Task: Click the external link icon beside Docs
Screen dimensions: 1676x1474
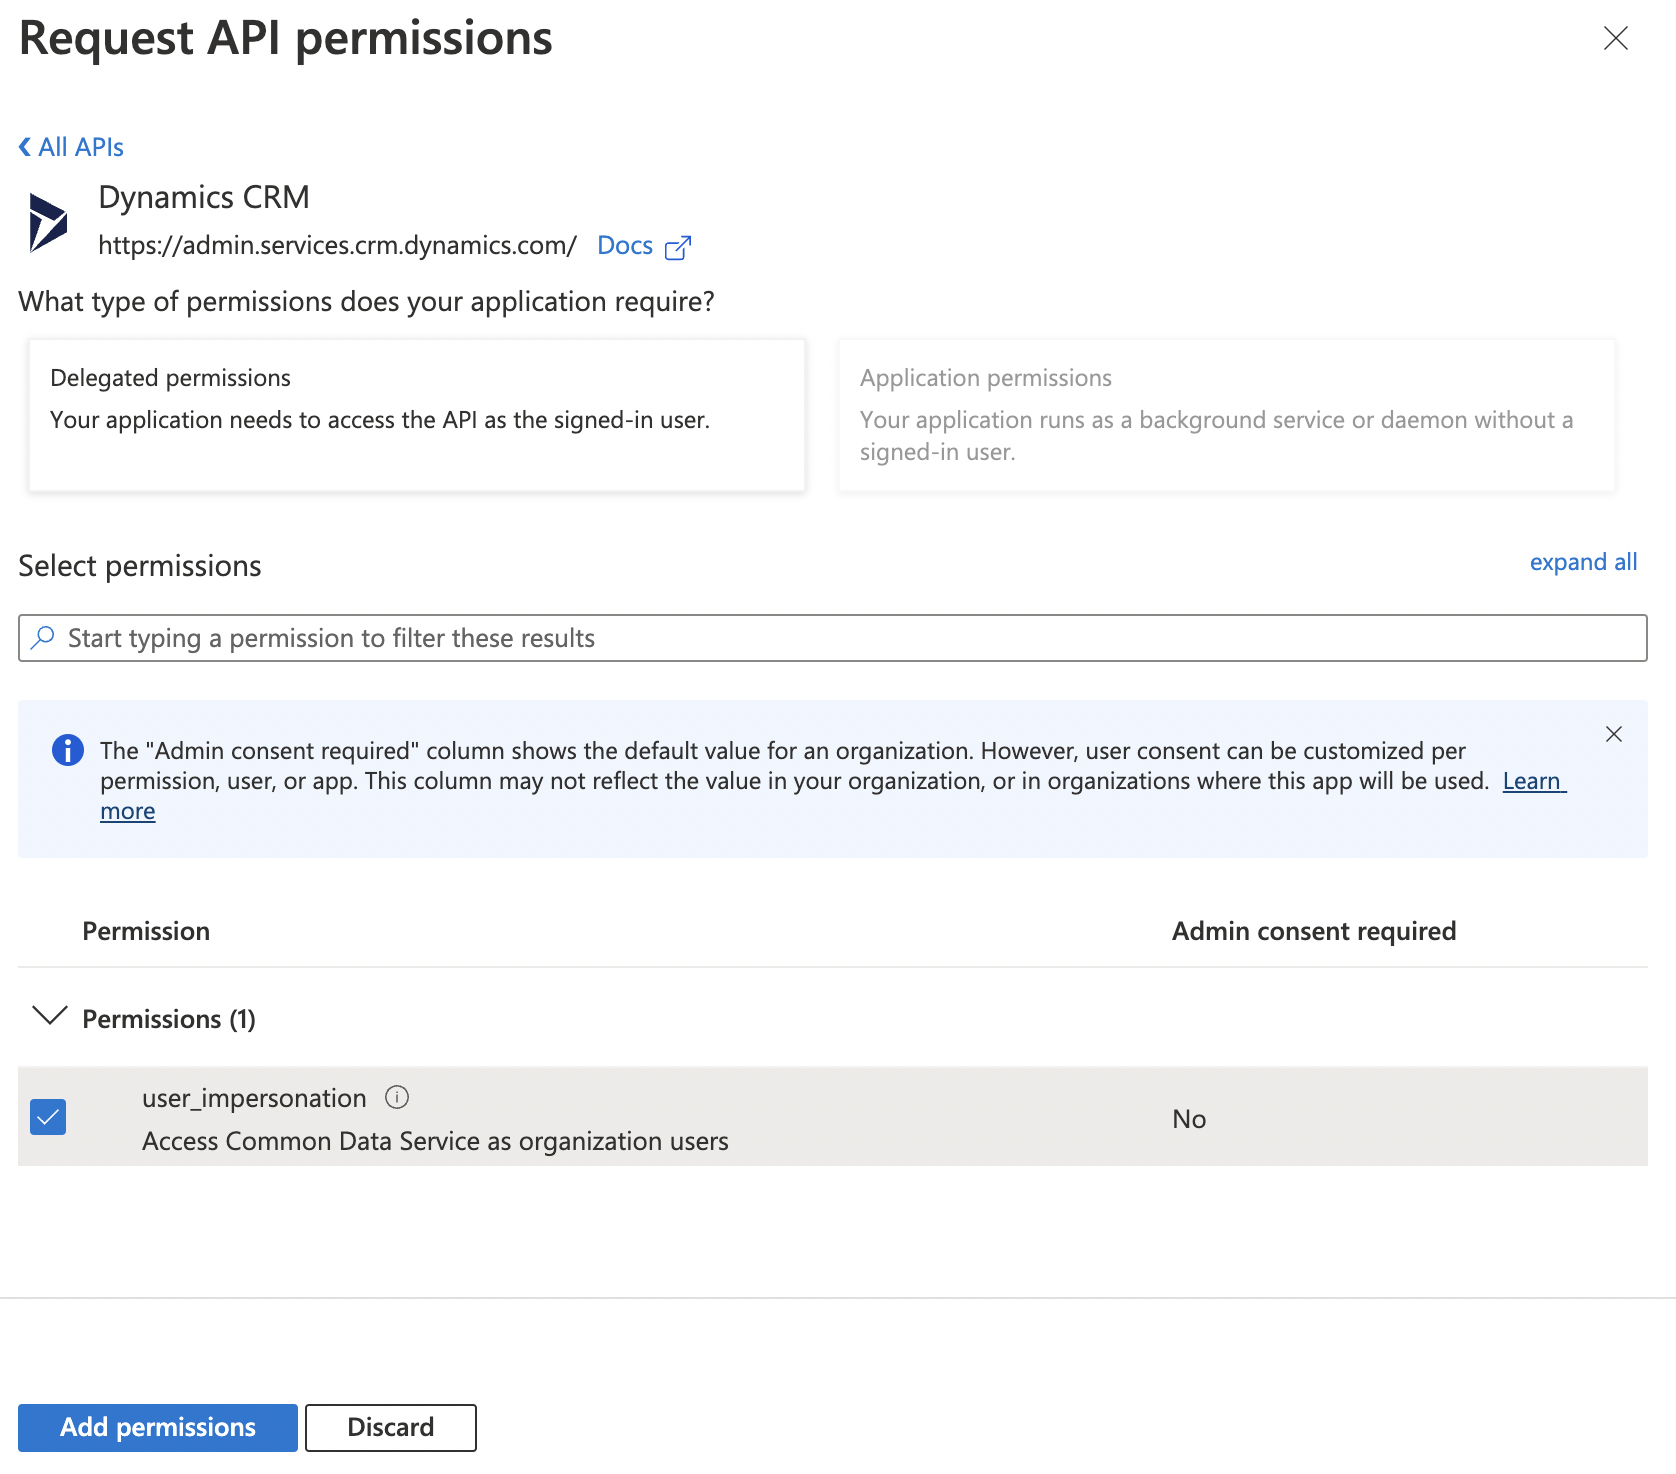Action: tap(678, 247)
